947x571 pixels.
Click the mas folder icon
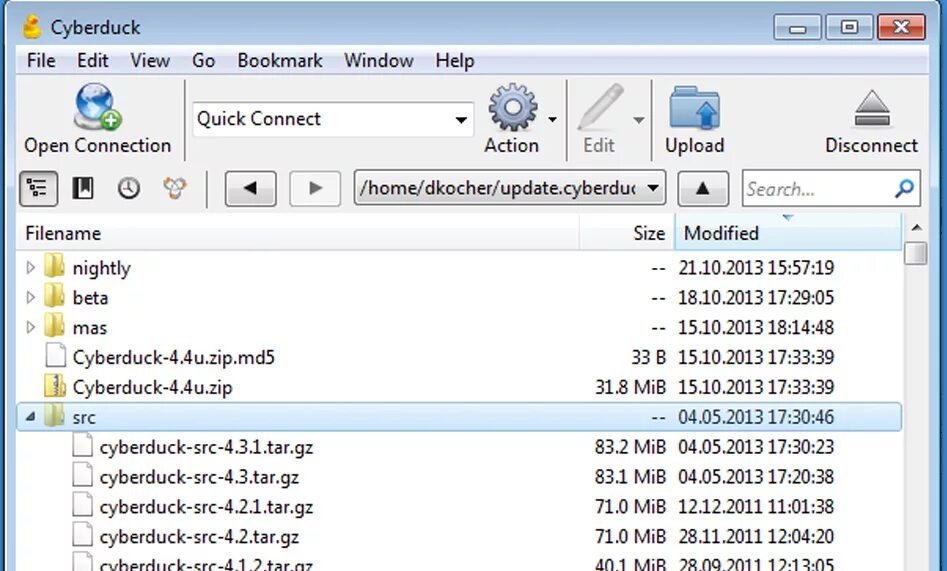pos(54,326)
